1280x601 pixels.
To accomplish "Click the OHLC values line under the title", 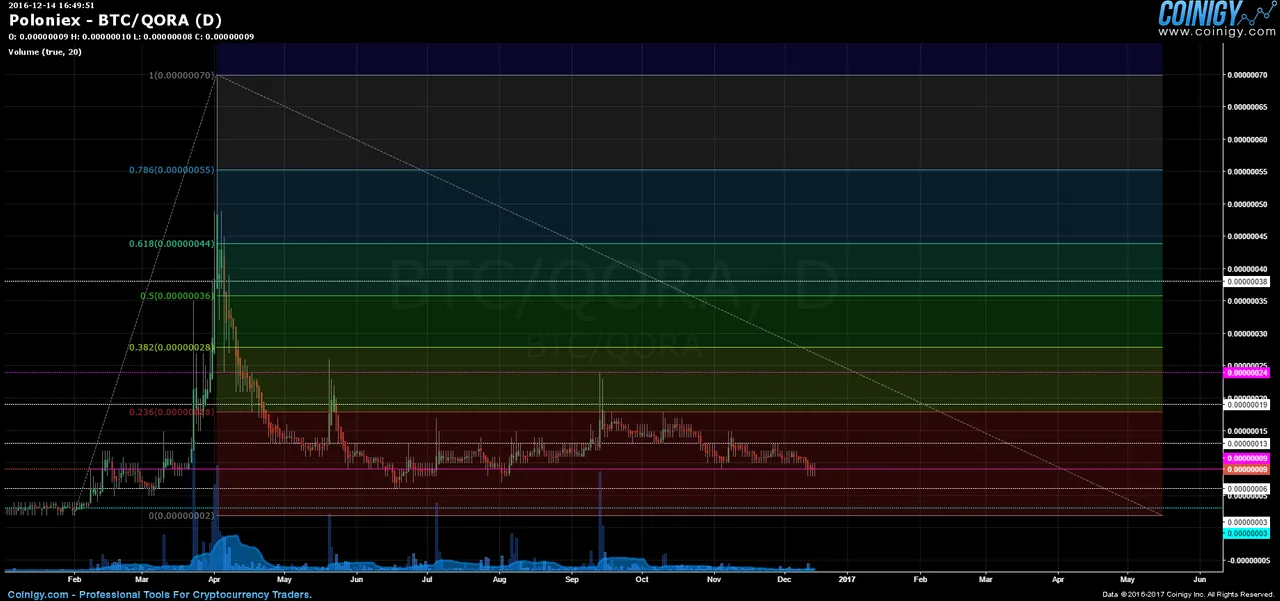I will coord(131,37).
